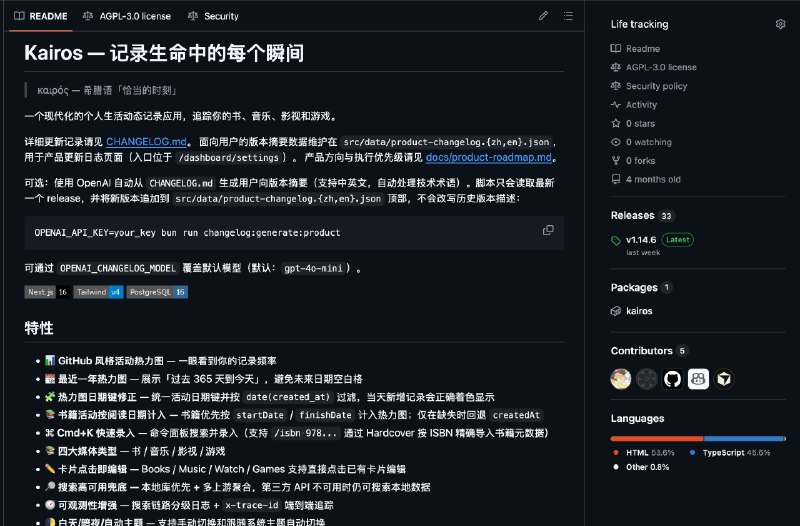Image resolution: width=800 pixels, height=526 pixels.
Task: Copy the bun run changelog command
Action: 548,230
